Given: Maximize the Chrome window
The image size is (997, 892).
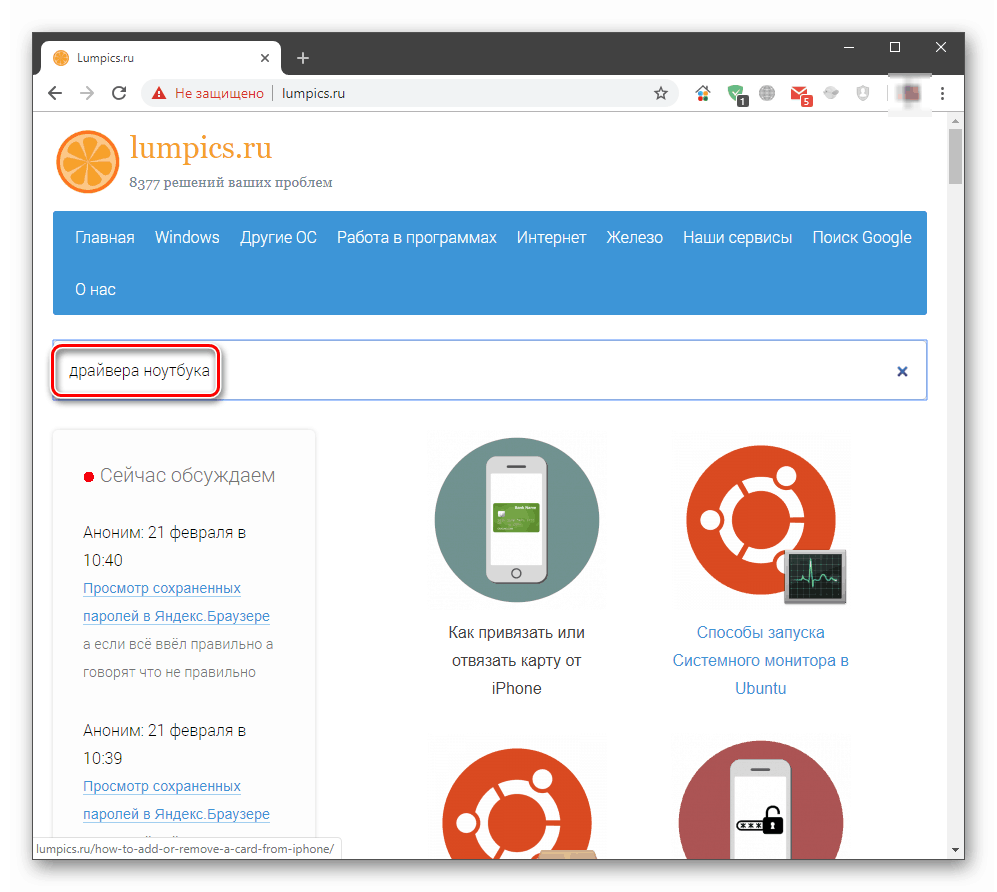Looking at the screenshot, I should [x=895, y=47].
